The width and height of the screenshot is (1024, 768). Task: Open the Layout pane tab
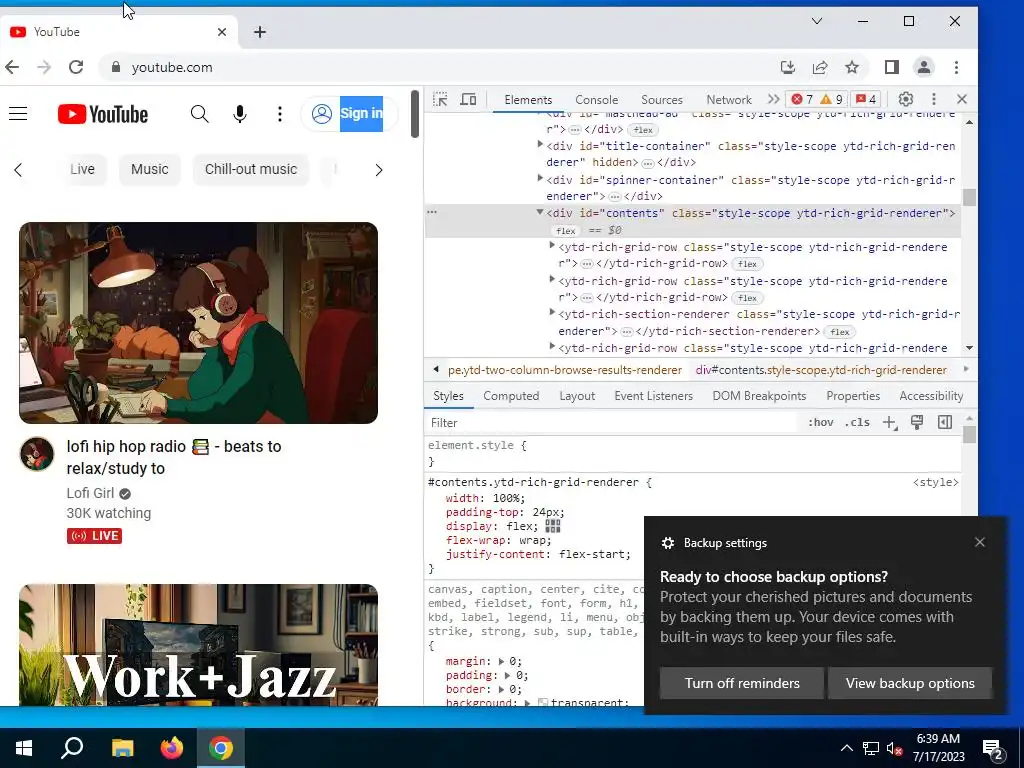(577, 396)
